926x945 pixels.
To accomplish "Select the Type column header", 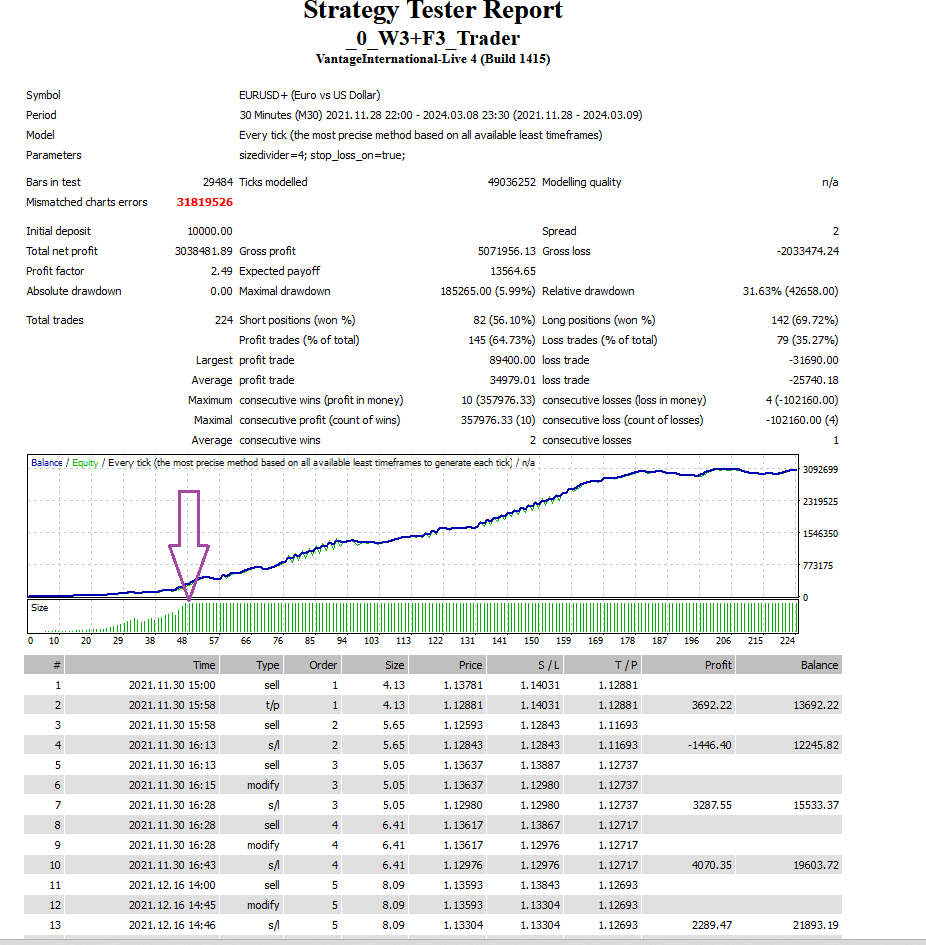I will click(267, 665).
